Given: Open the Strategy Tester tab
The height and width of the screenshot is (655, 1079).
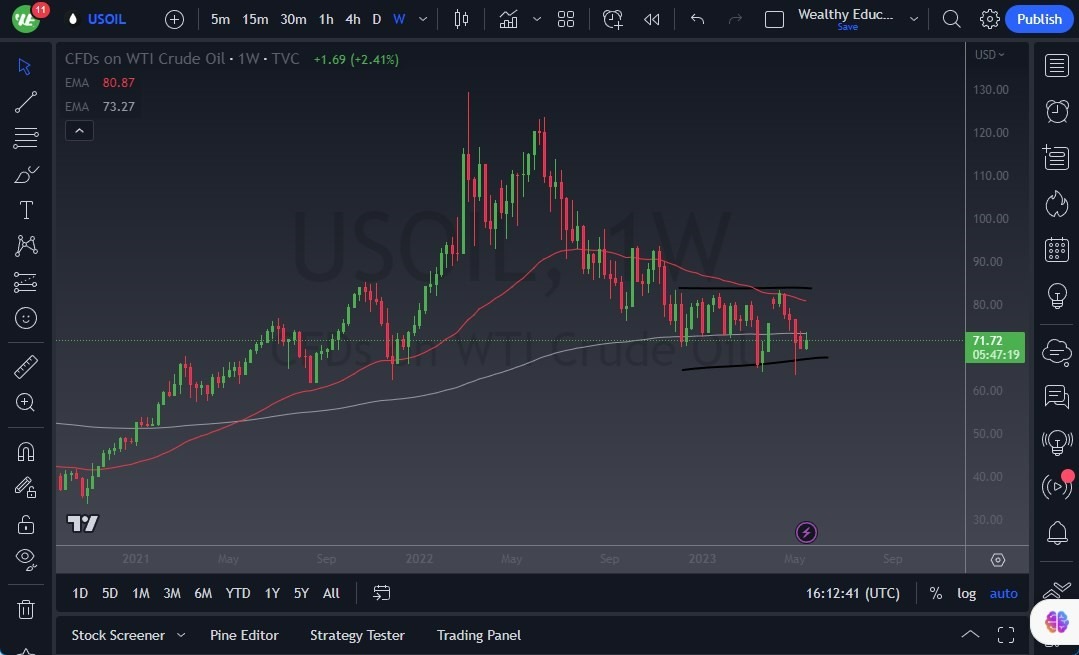Looking at the screenshot, I should click(357, 635).
